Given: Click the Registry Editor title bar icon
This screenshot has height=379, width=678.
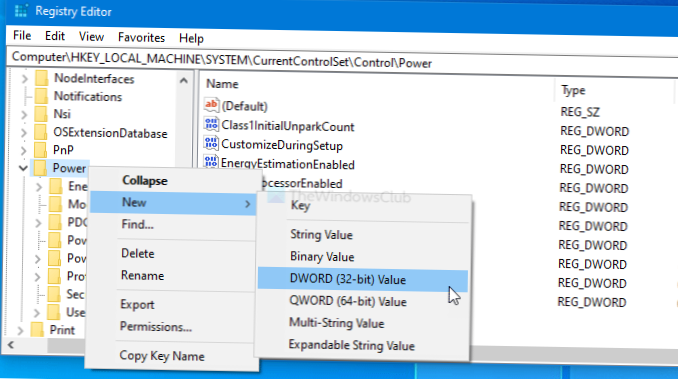Looking at the screenshot, I should [20, 10].
